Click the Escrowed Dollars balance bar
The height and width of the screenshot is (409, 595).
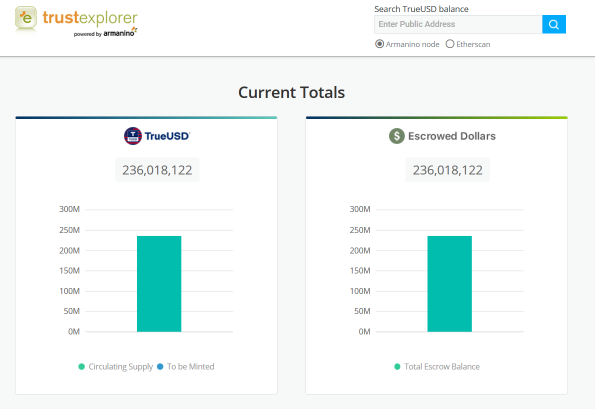point(450,284)
